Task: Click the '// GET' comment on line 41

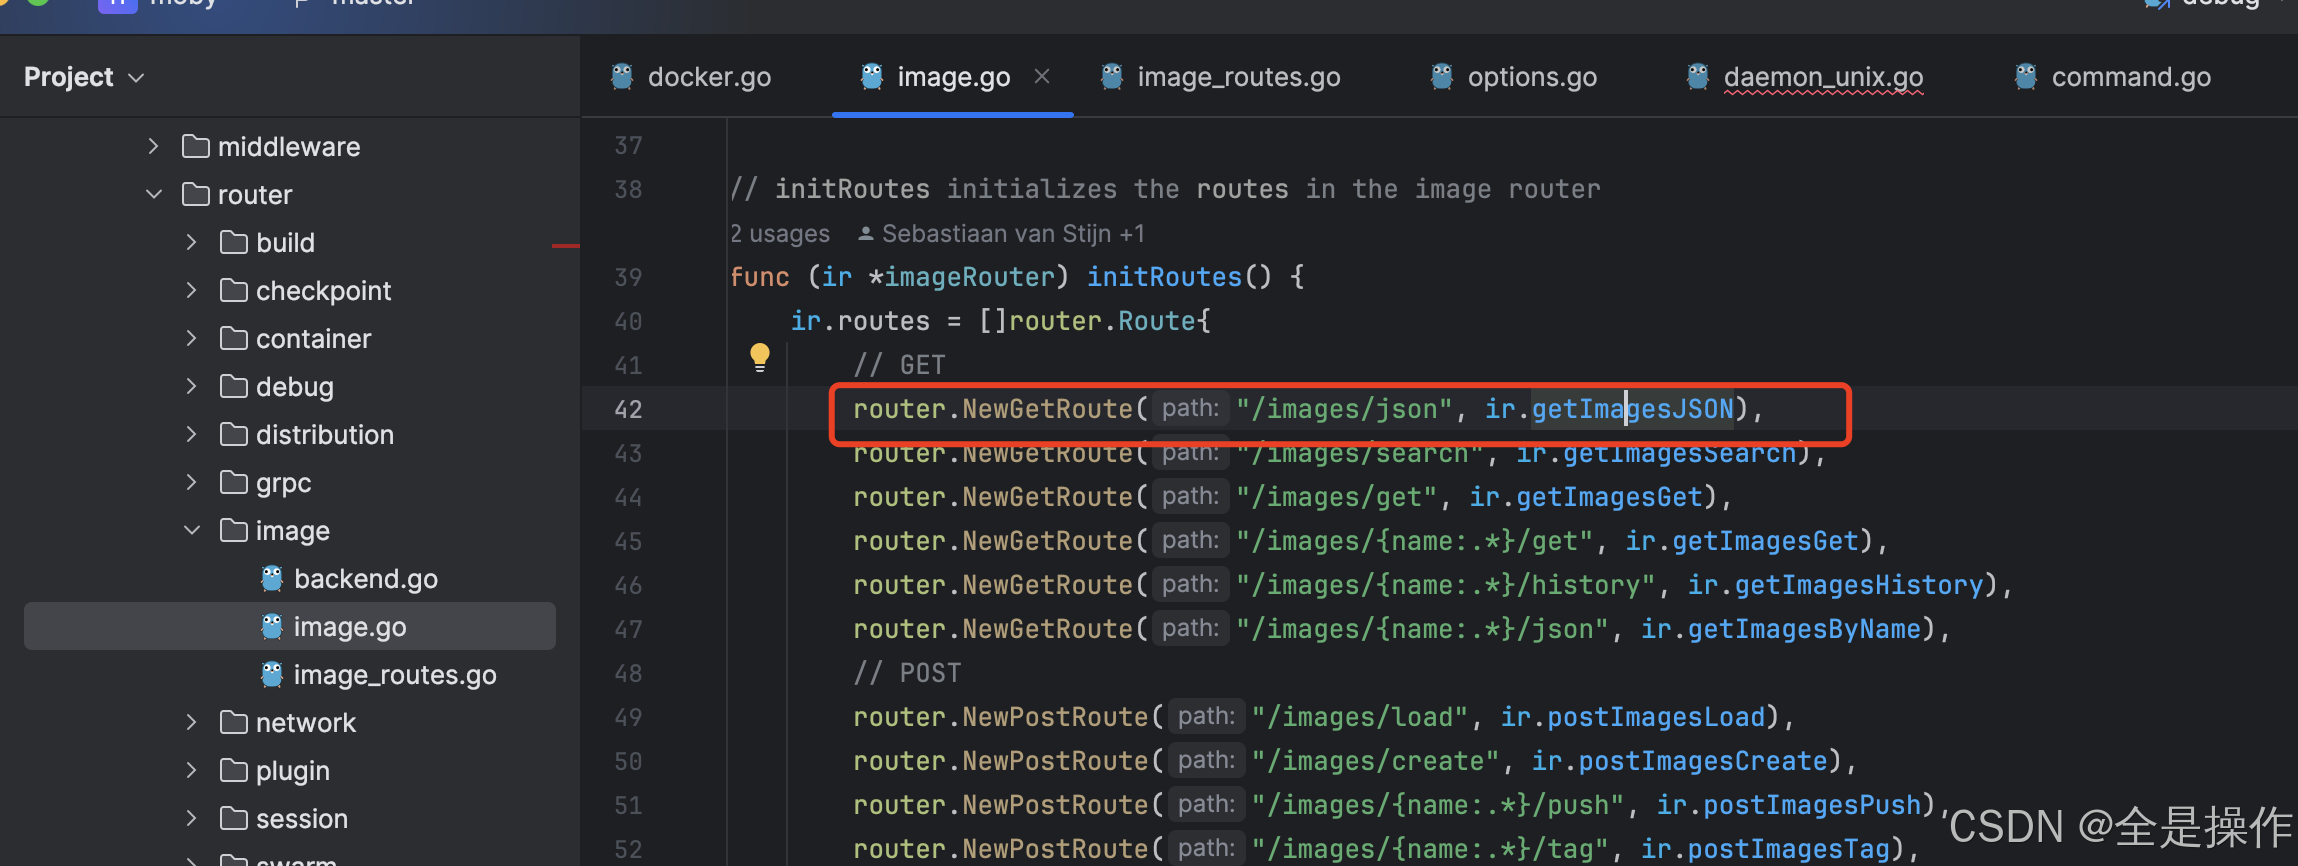Action: pos(899,365)
